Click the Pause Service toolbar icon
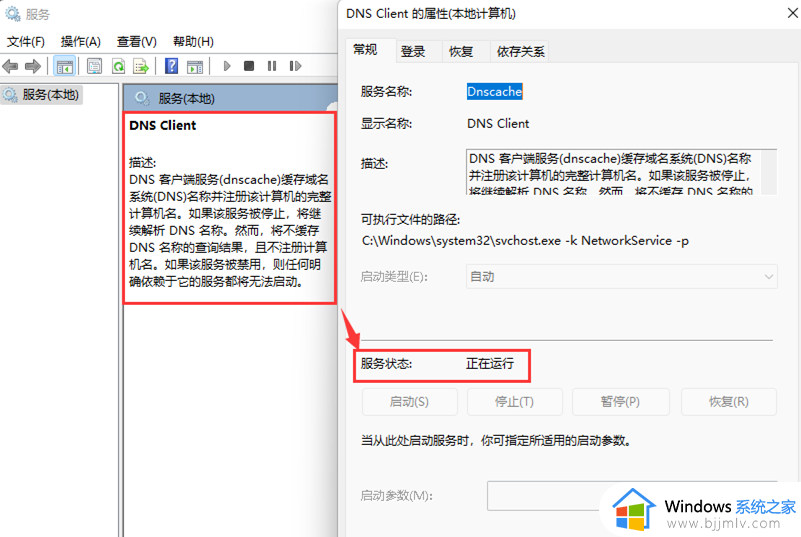Viewport: 801px width, 537px height. coord(272,66)
